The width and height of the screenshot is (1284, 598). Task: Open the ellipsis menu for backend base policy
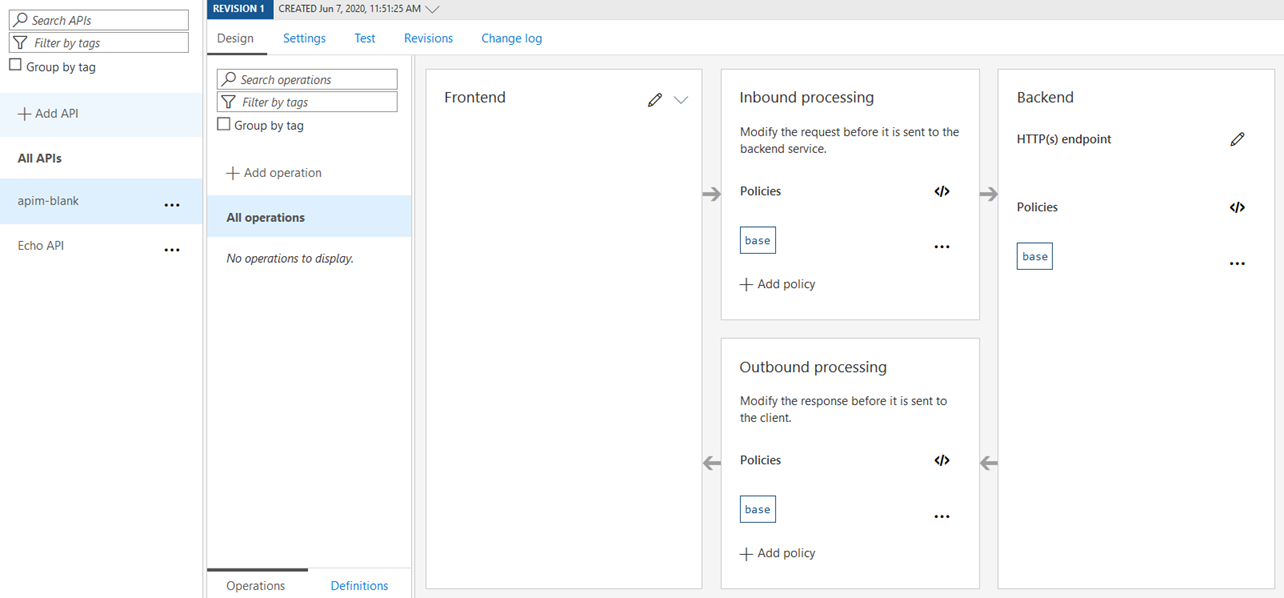pyautogui.click(x=1237, y=264)
